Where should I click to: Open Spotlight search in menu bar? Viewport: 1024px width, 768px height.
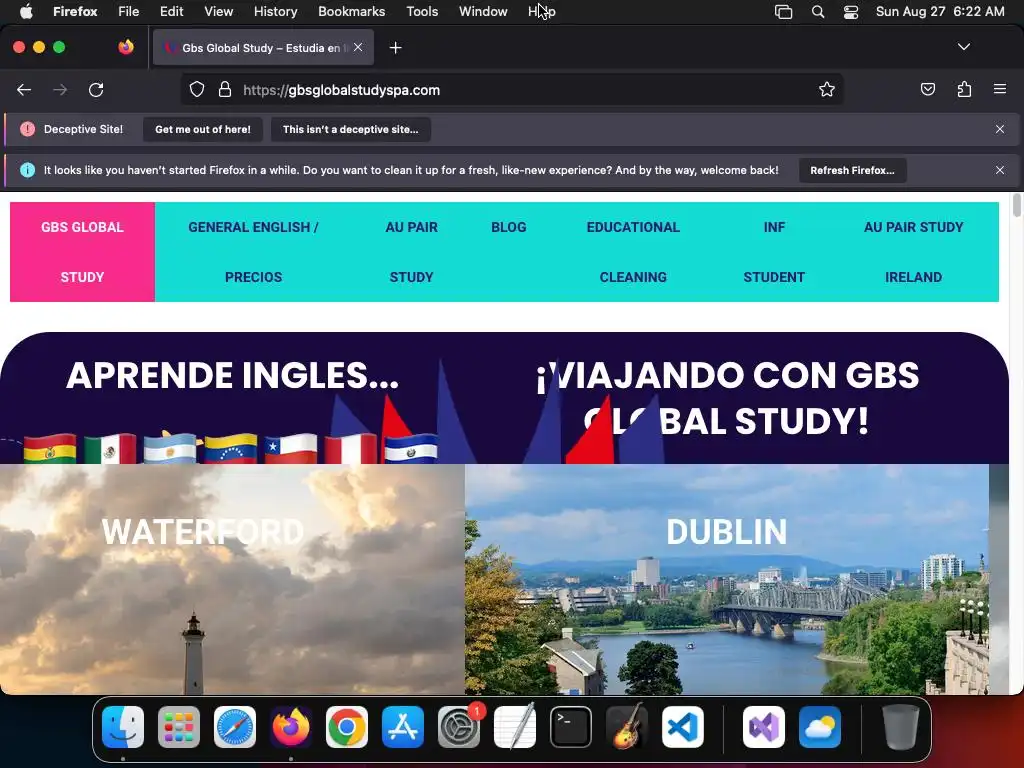pos(818,12)
